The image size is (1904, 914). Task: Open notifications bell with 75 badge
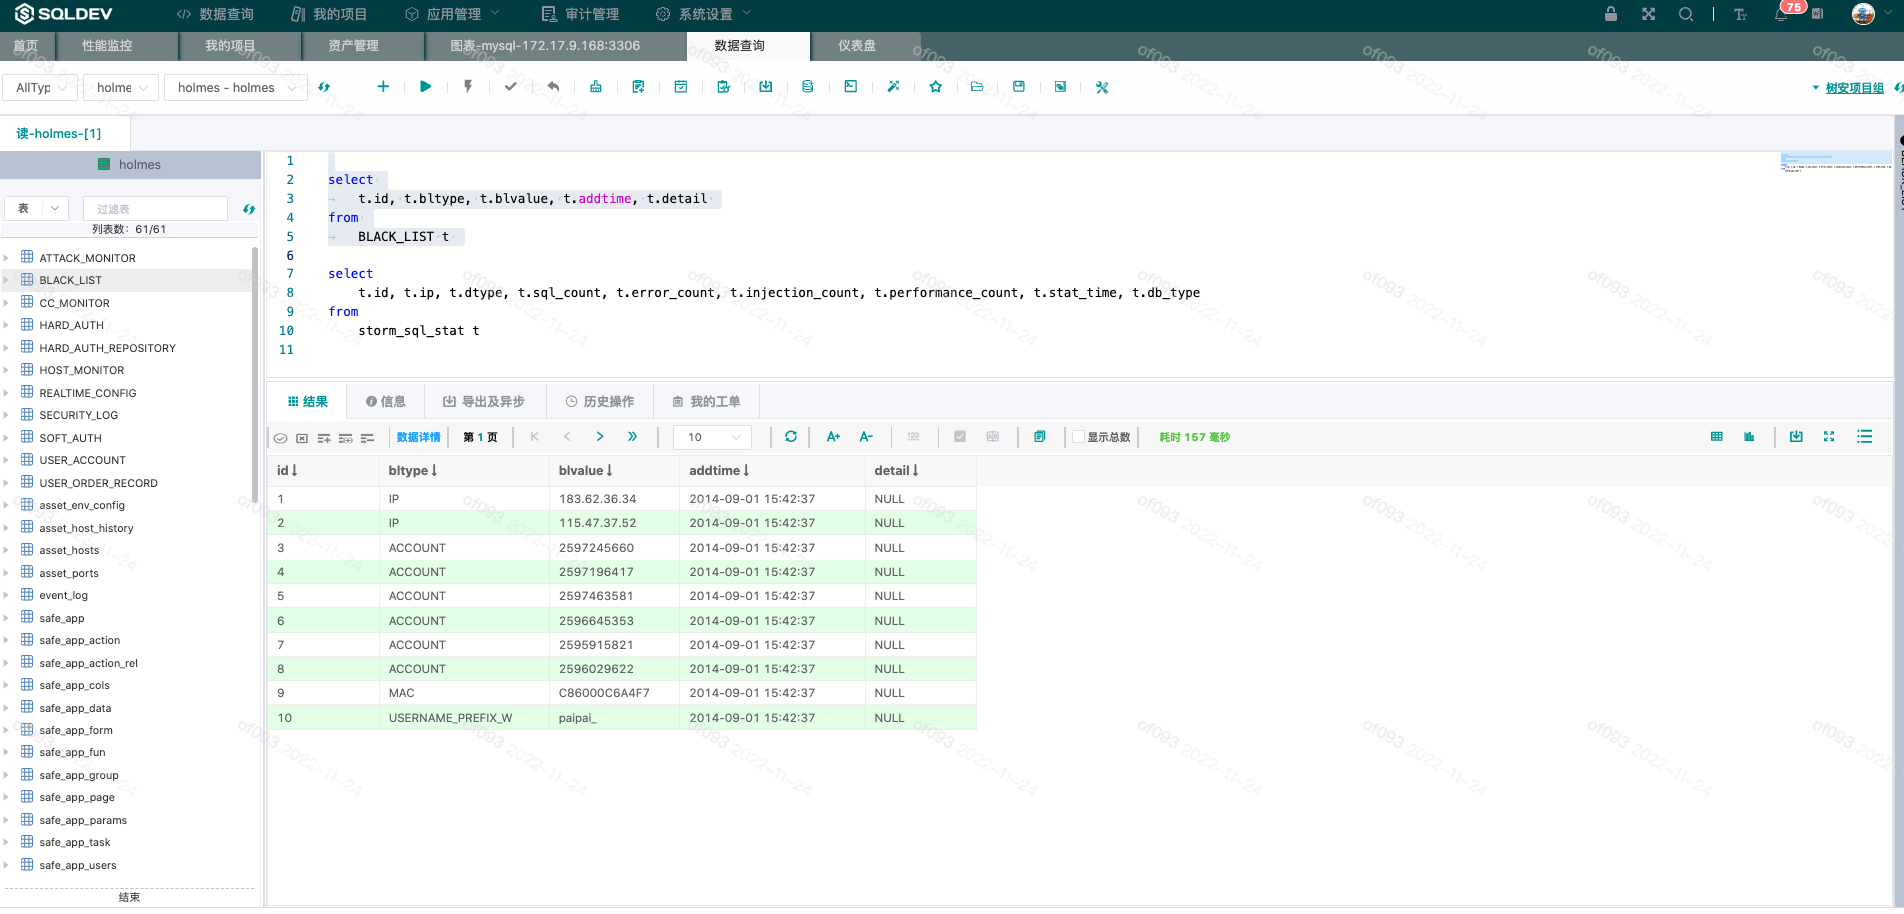(1782, 14)
